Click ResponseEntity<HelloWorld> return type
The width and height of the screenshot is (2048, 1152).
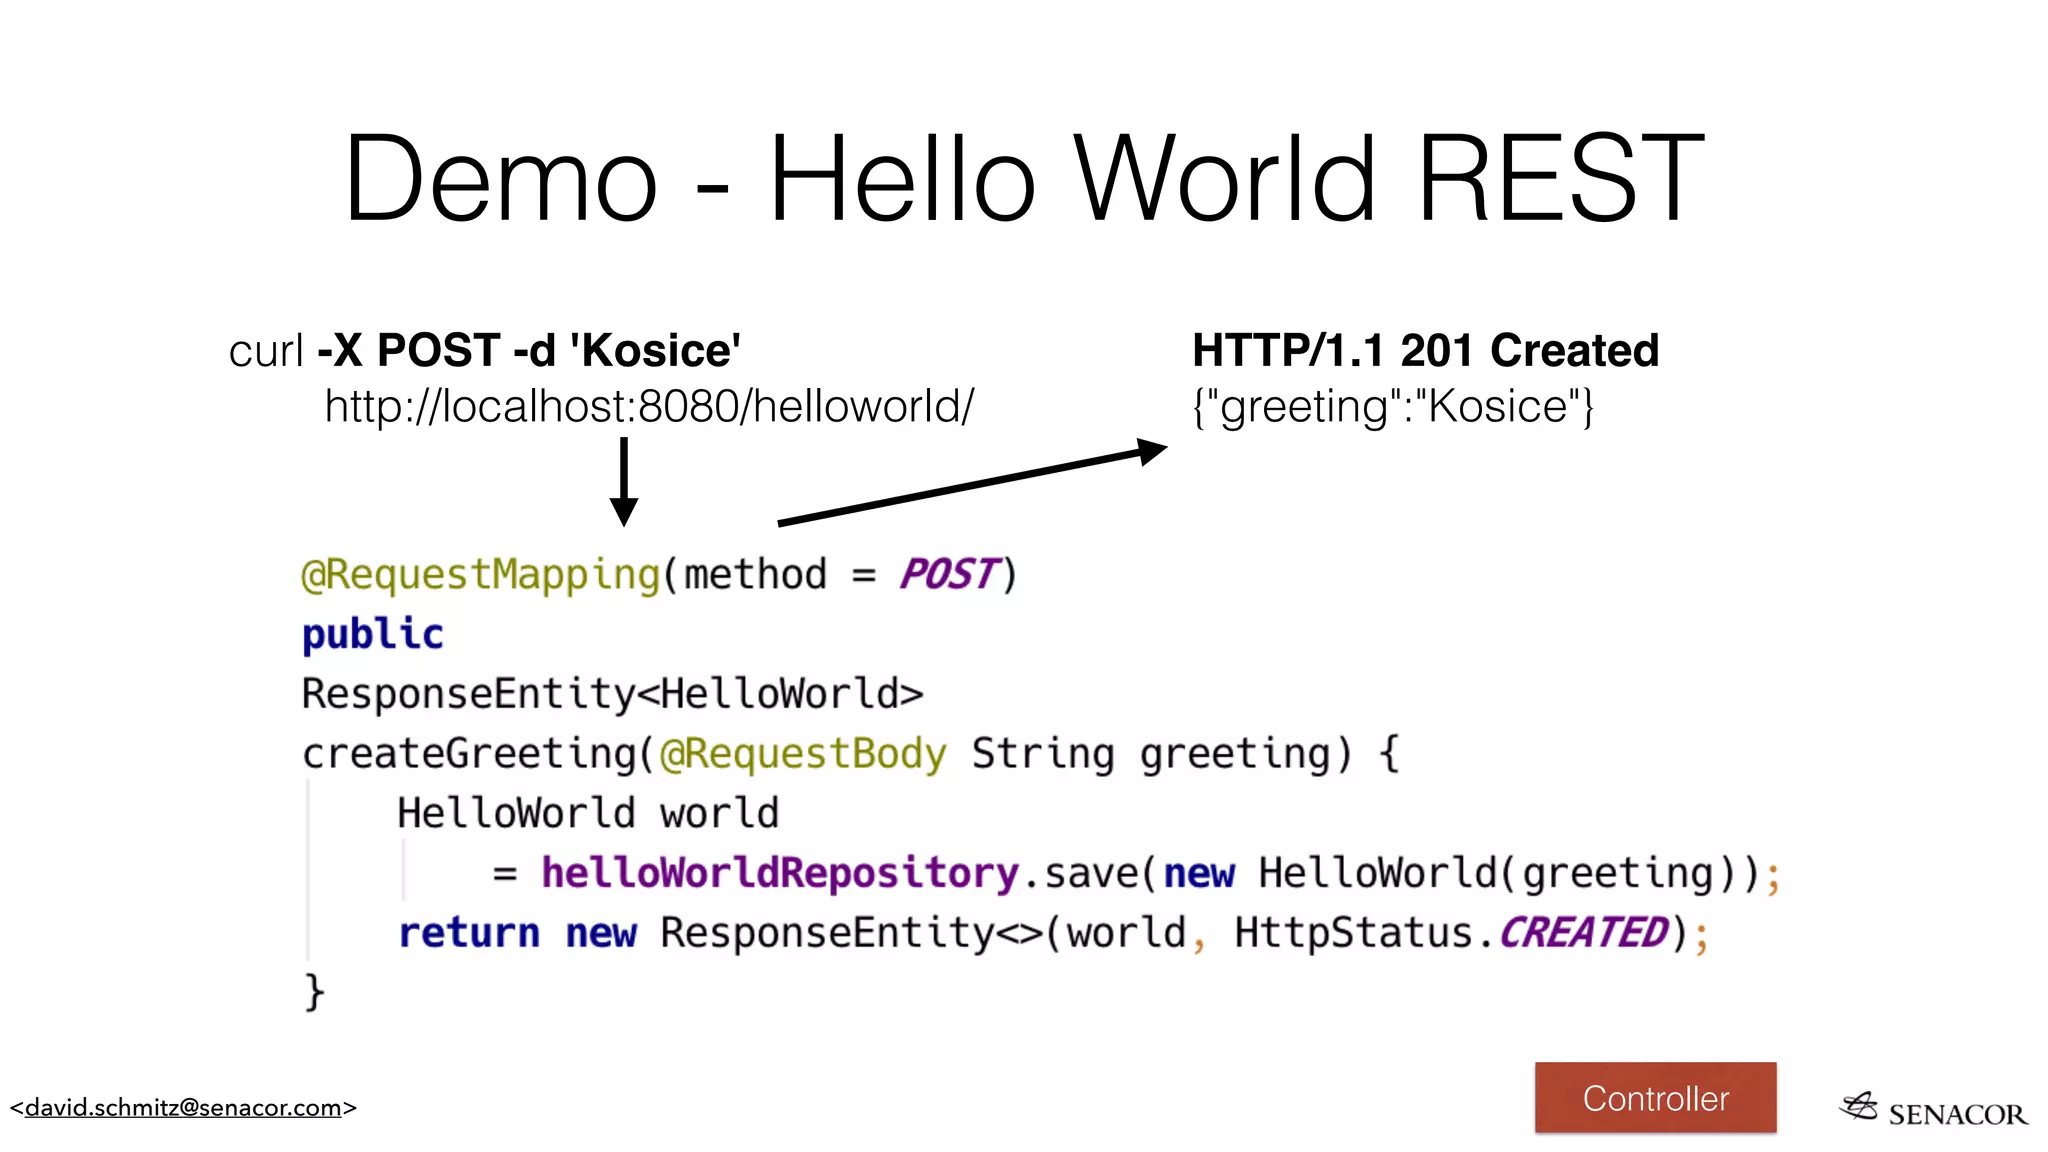tap(612, 694)
